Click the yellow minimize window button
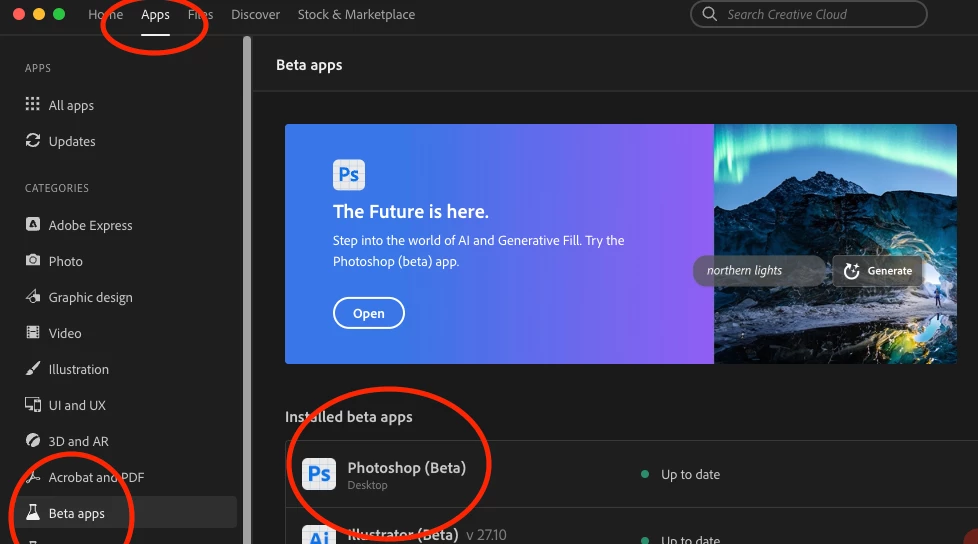Image resolution: width=978 pixels, height=544 pixels. 39,14
